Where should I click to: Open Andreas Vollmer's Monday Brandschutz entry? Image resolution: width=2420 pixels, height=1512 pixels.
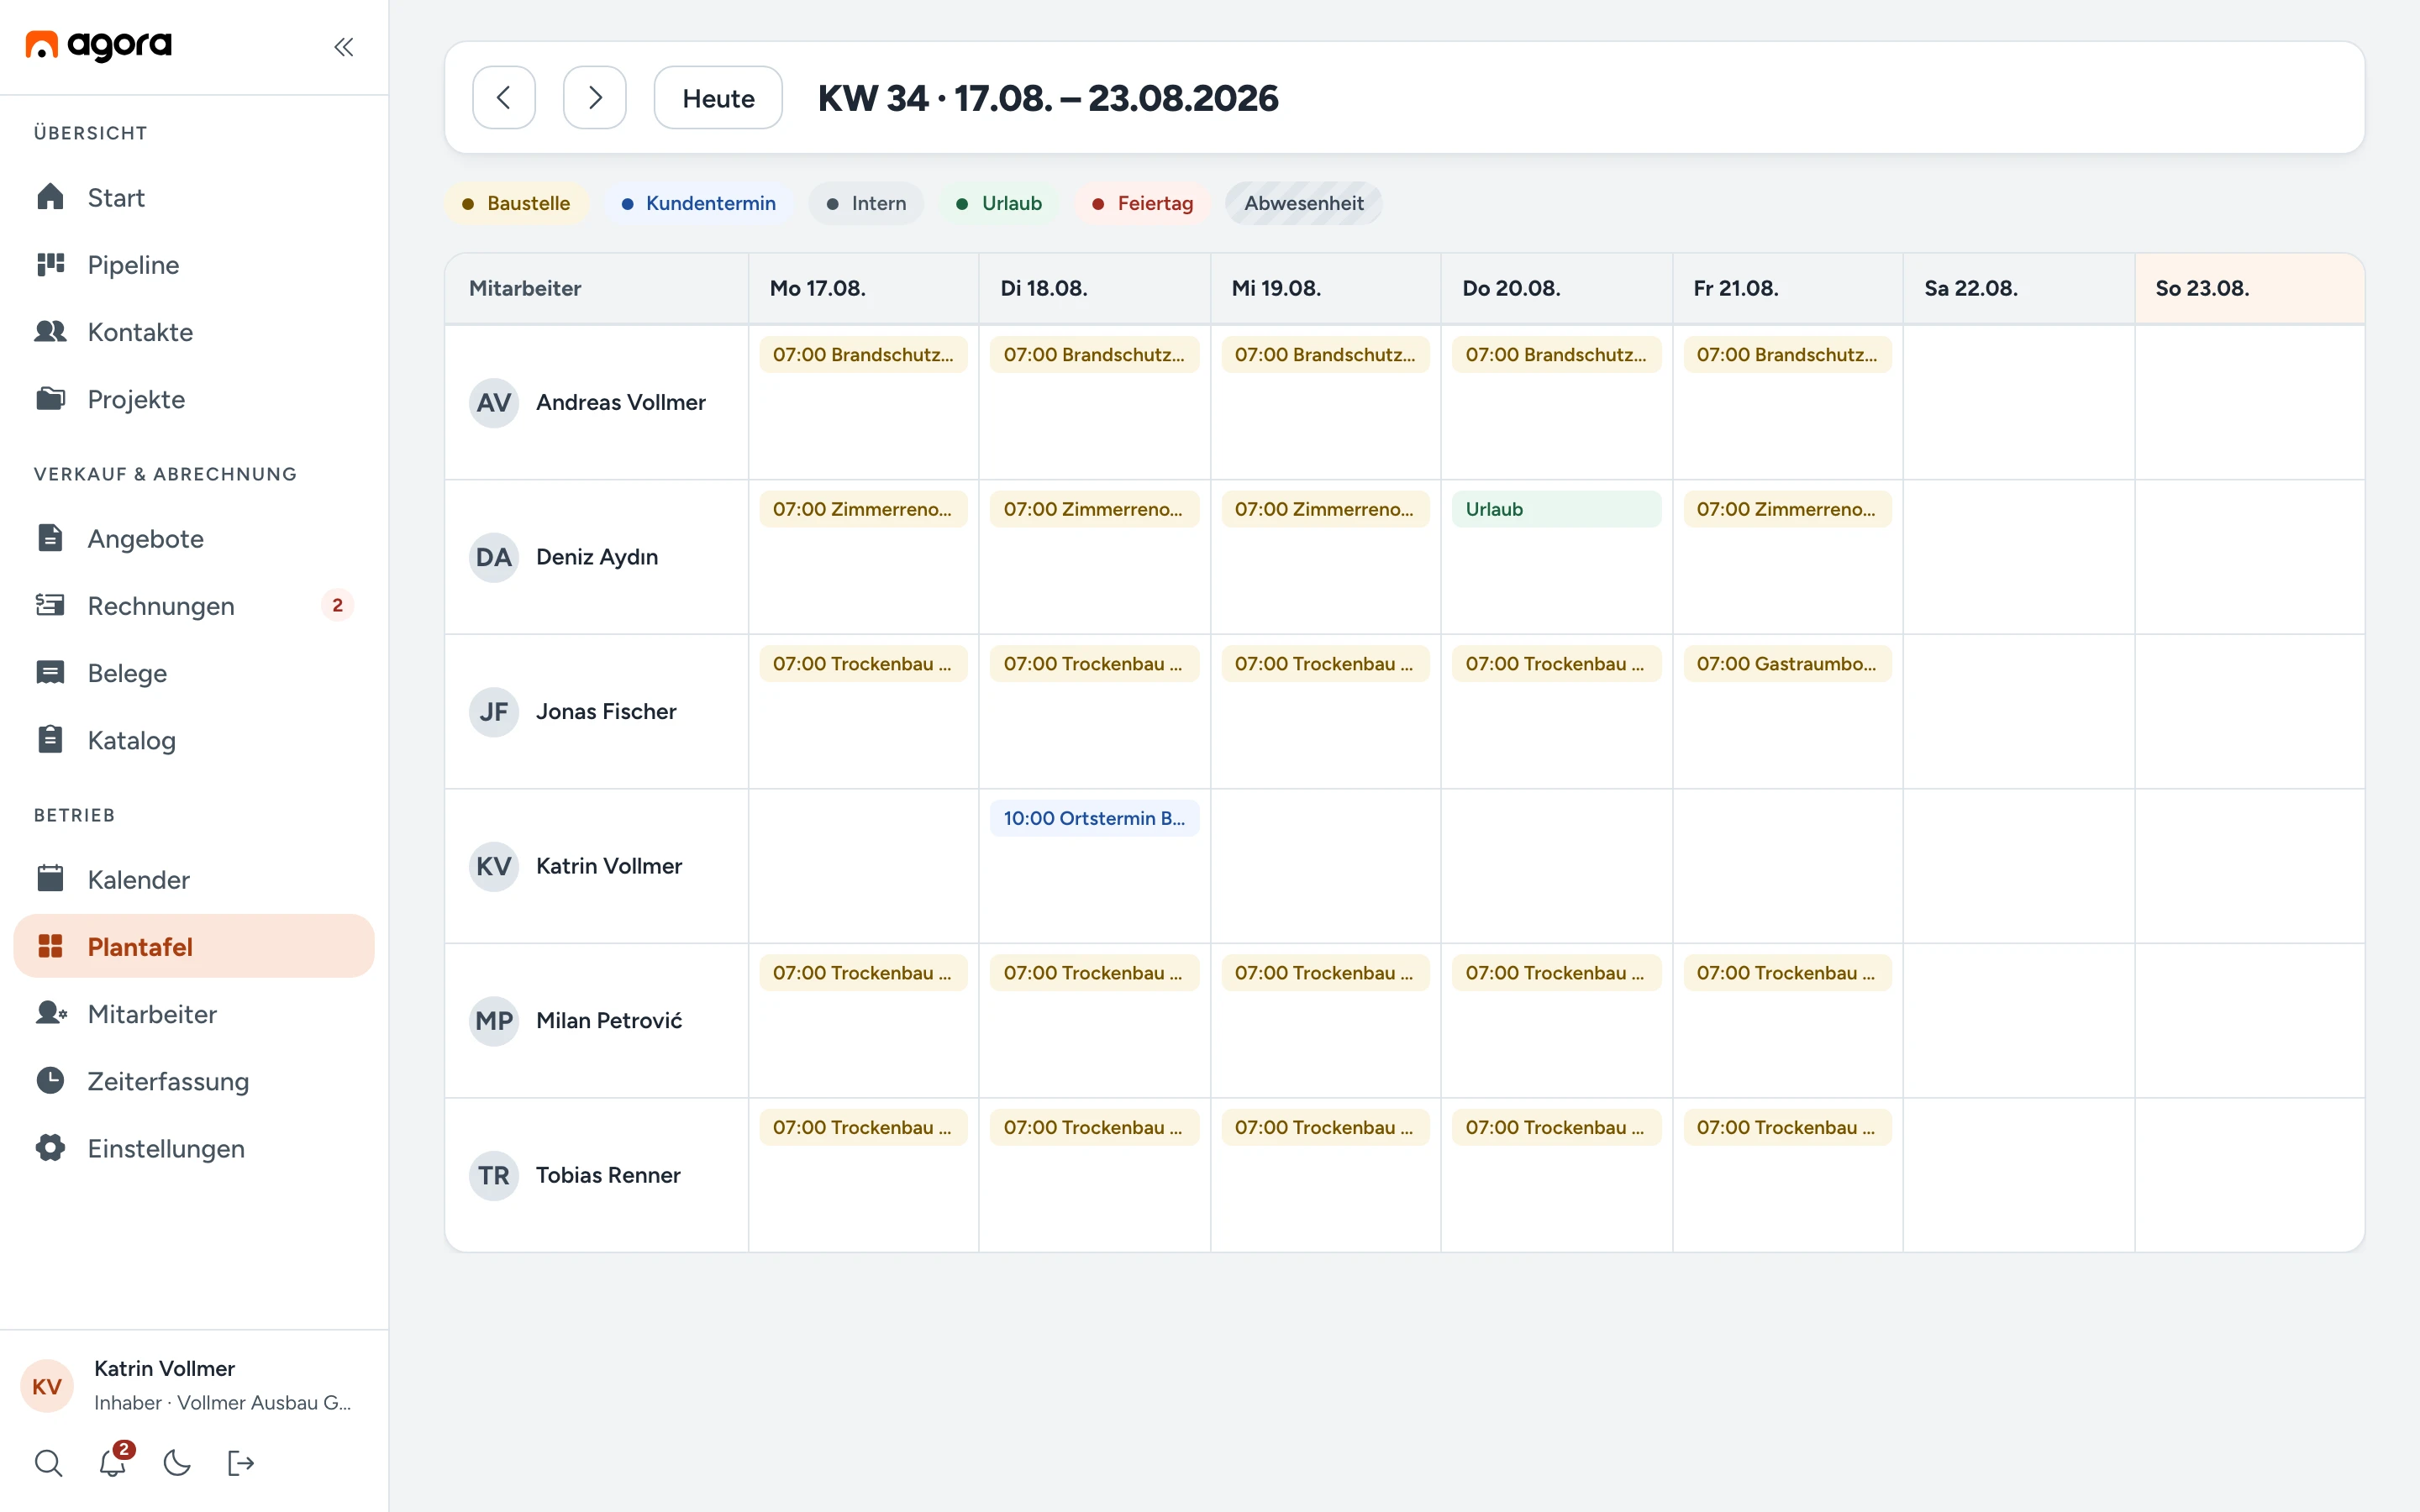tap(863, 354)
